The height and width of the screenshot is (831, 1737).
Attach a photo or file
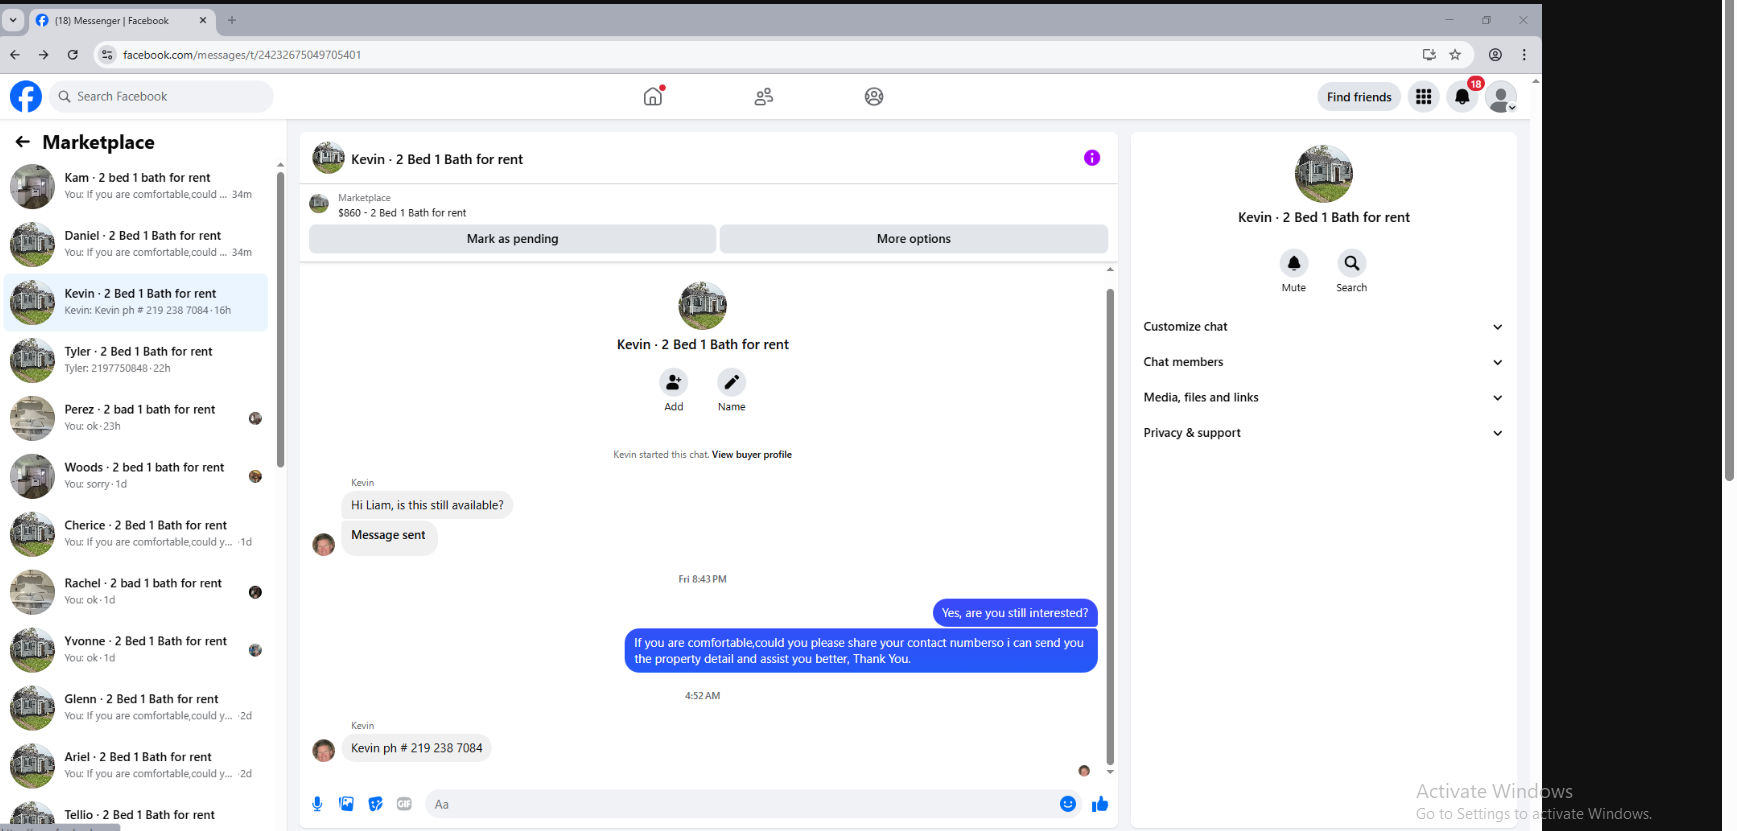pos(346,804)
